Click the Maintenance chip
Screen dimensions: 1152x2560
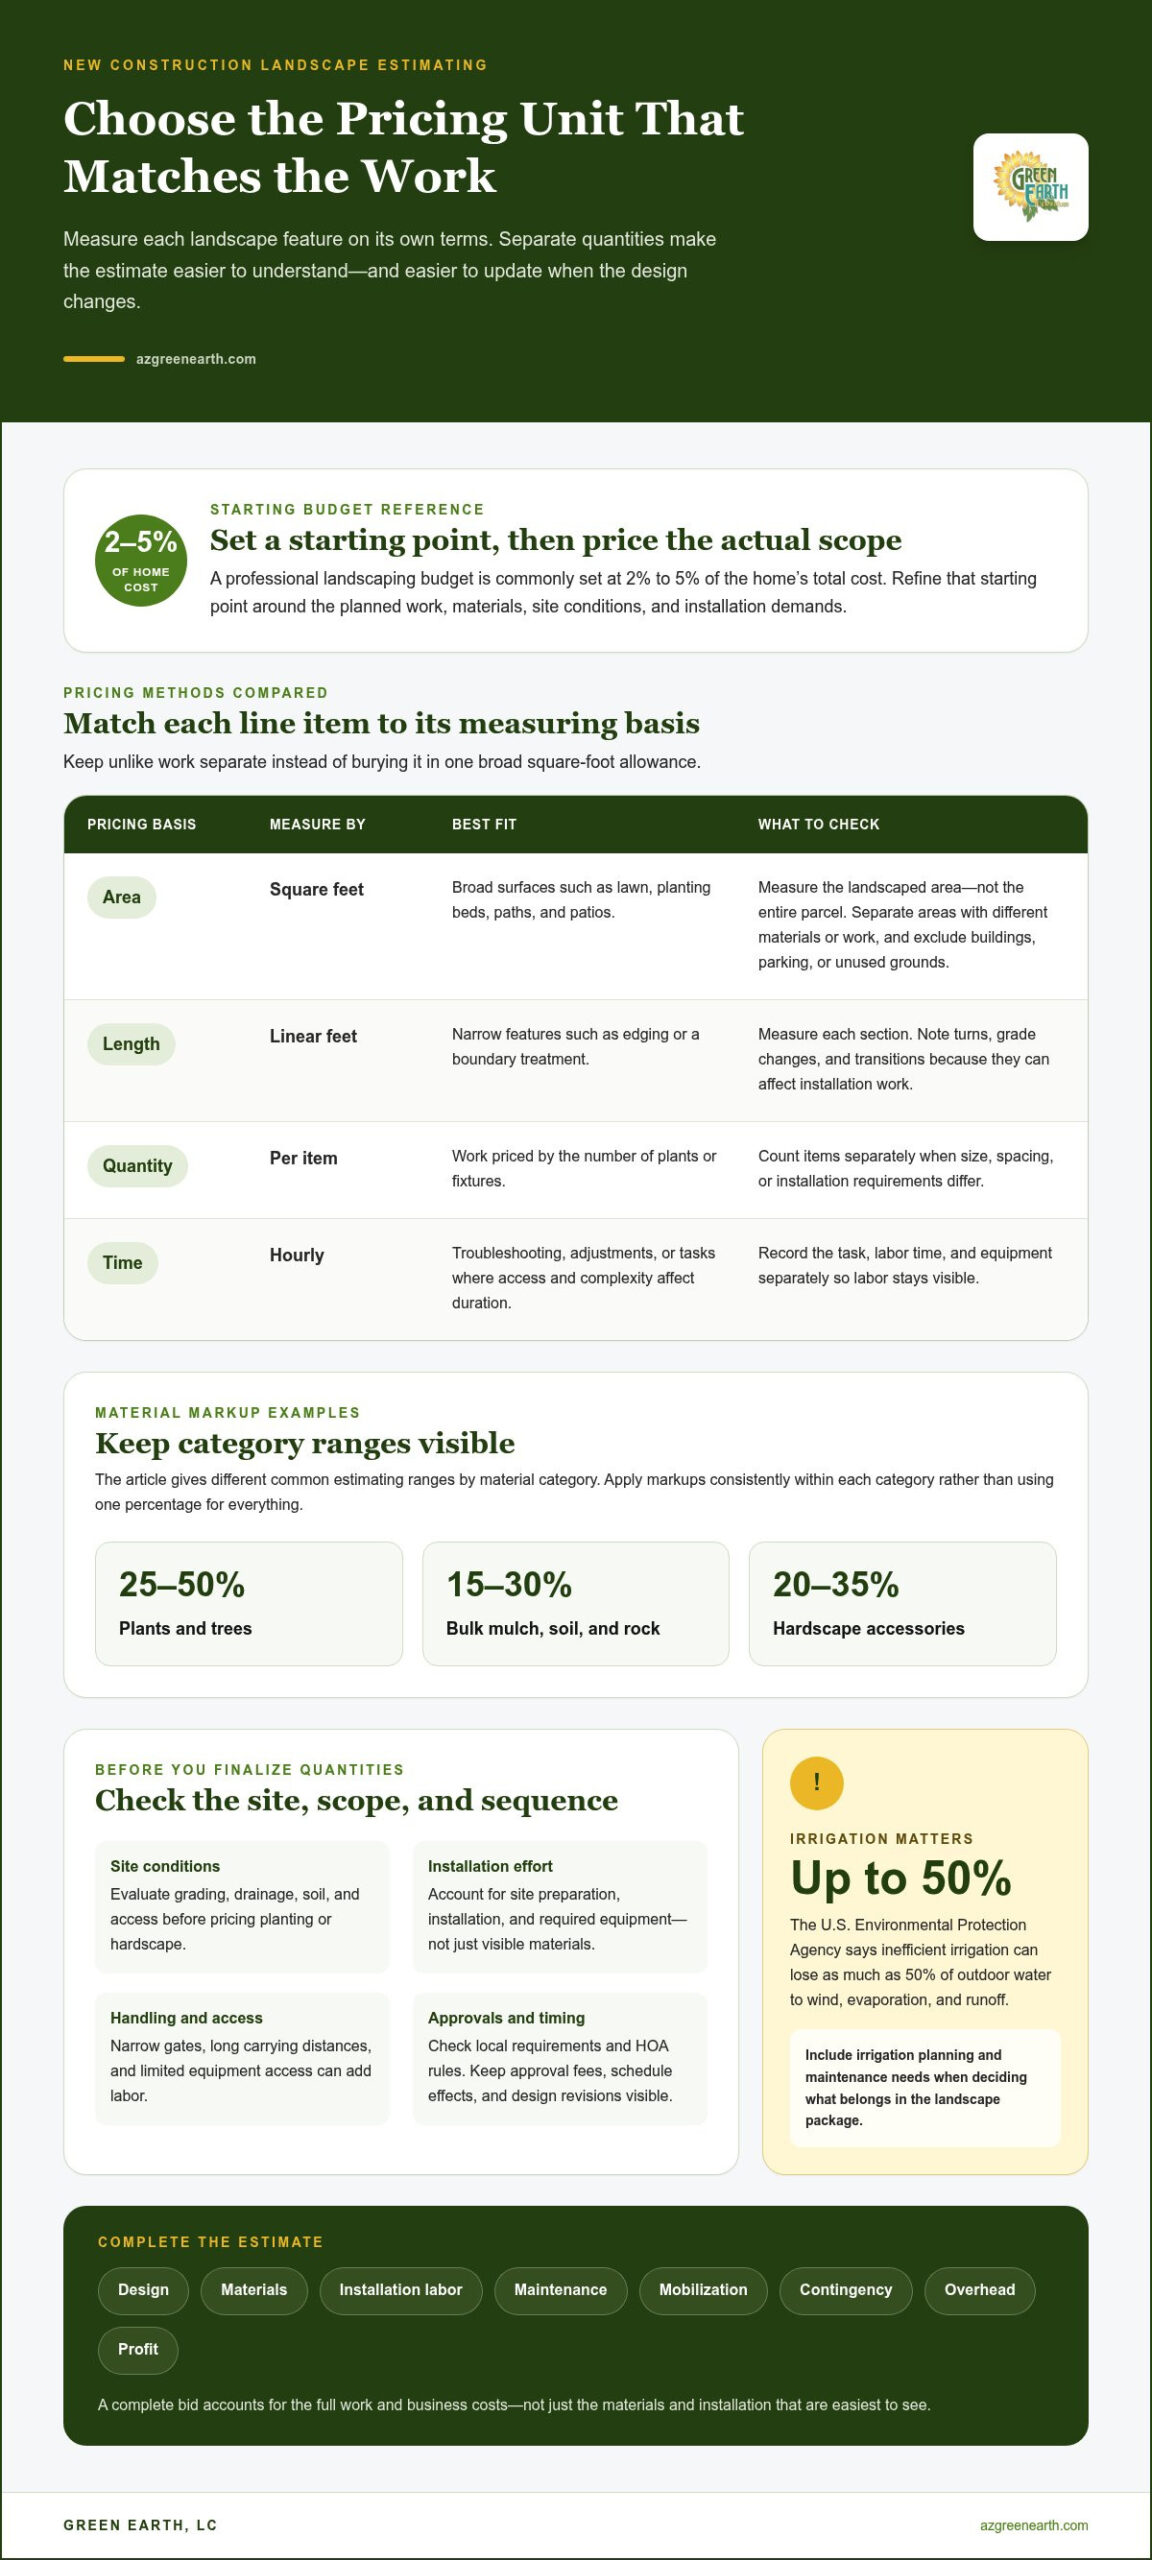tap(560, 2290)
